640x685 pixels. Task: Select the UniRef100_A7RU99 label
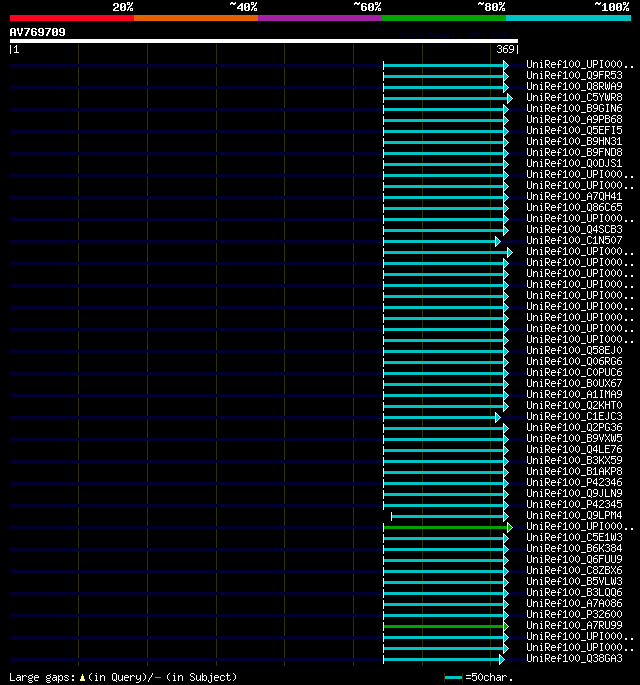point(574,625)
